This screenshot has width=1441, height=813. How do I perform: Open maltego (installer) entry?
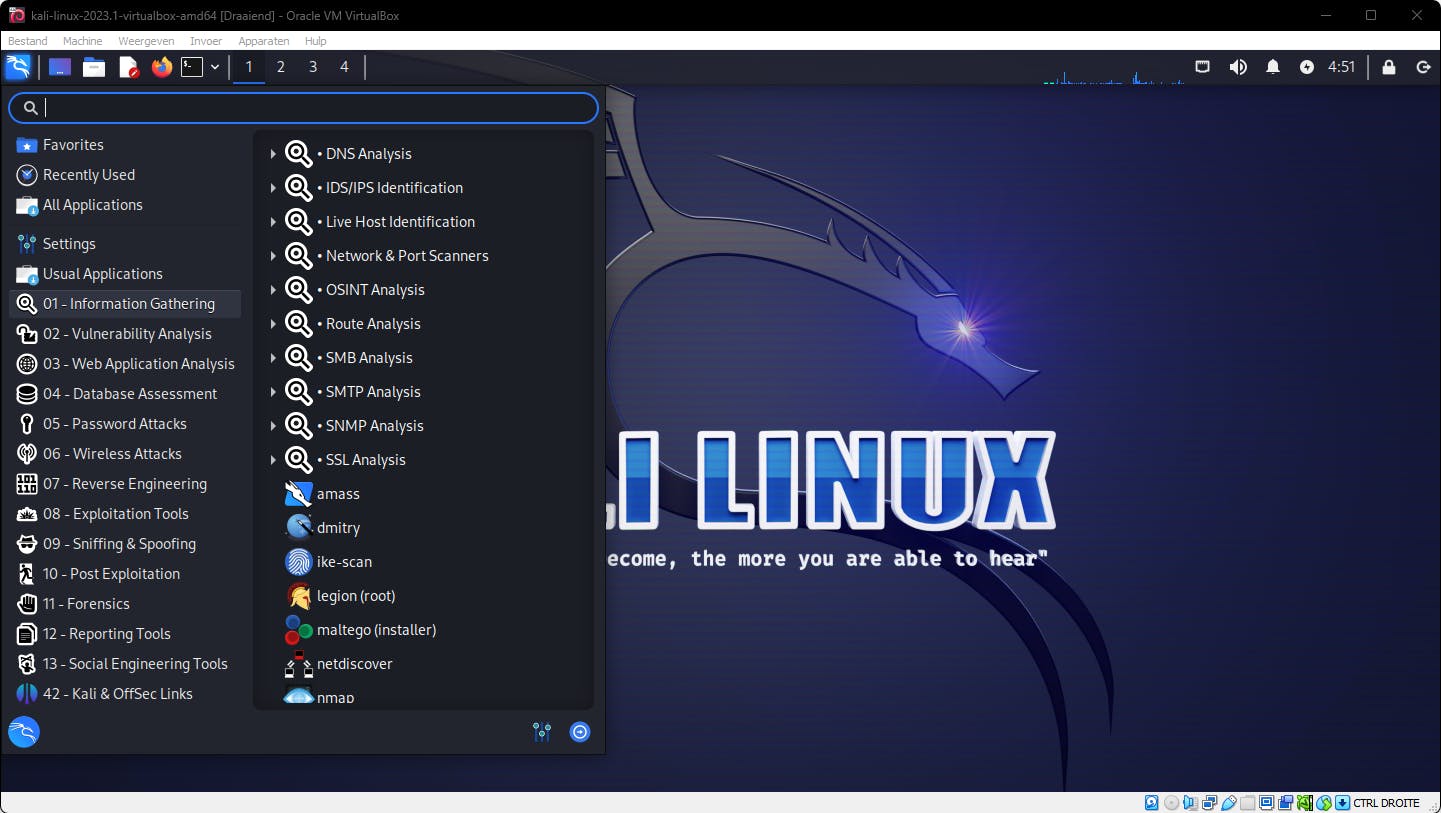pyautogui.click(x=376, y=630)
